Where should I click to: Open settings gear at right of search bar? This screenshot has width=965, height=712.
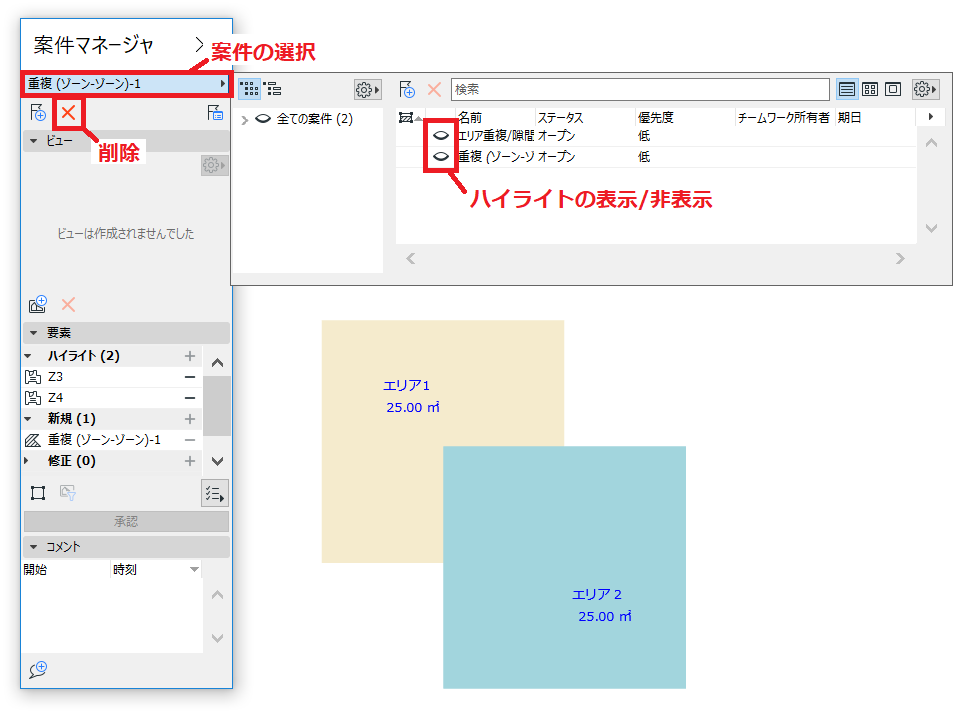click(x=925, y=89)
